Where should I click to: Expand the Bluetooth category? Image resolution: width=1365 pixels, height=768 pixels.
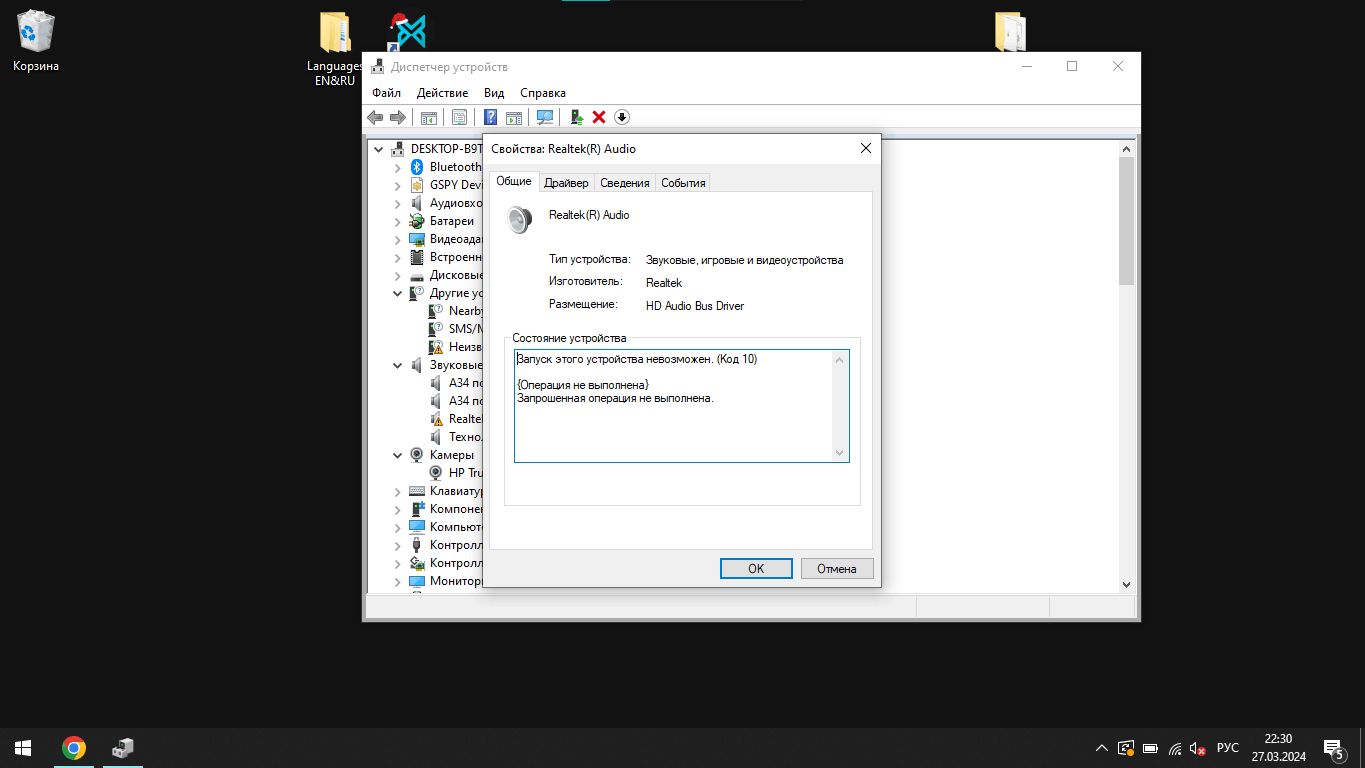(x=397, y=167)
